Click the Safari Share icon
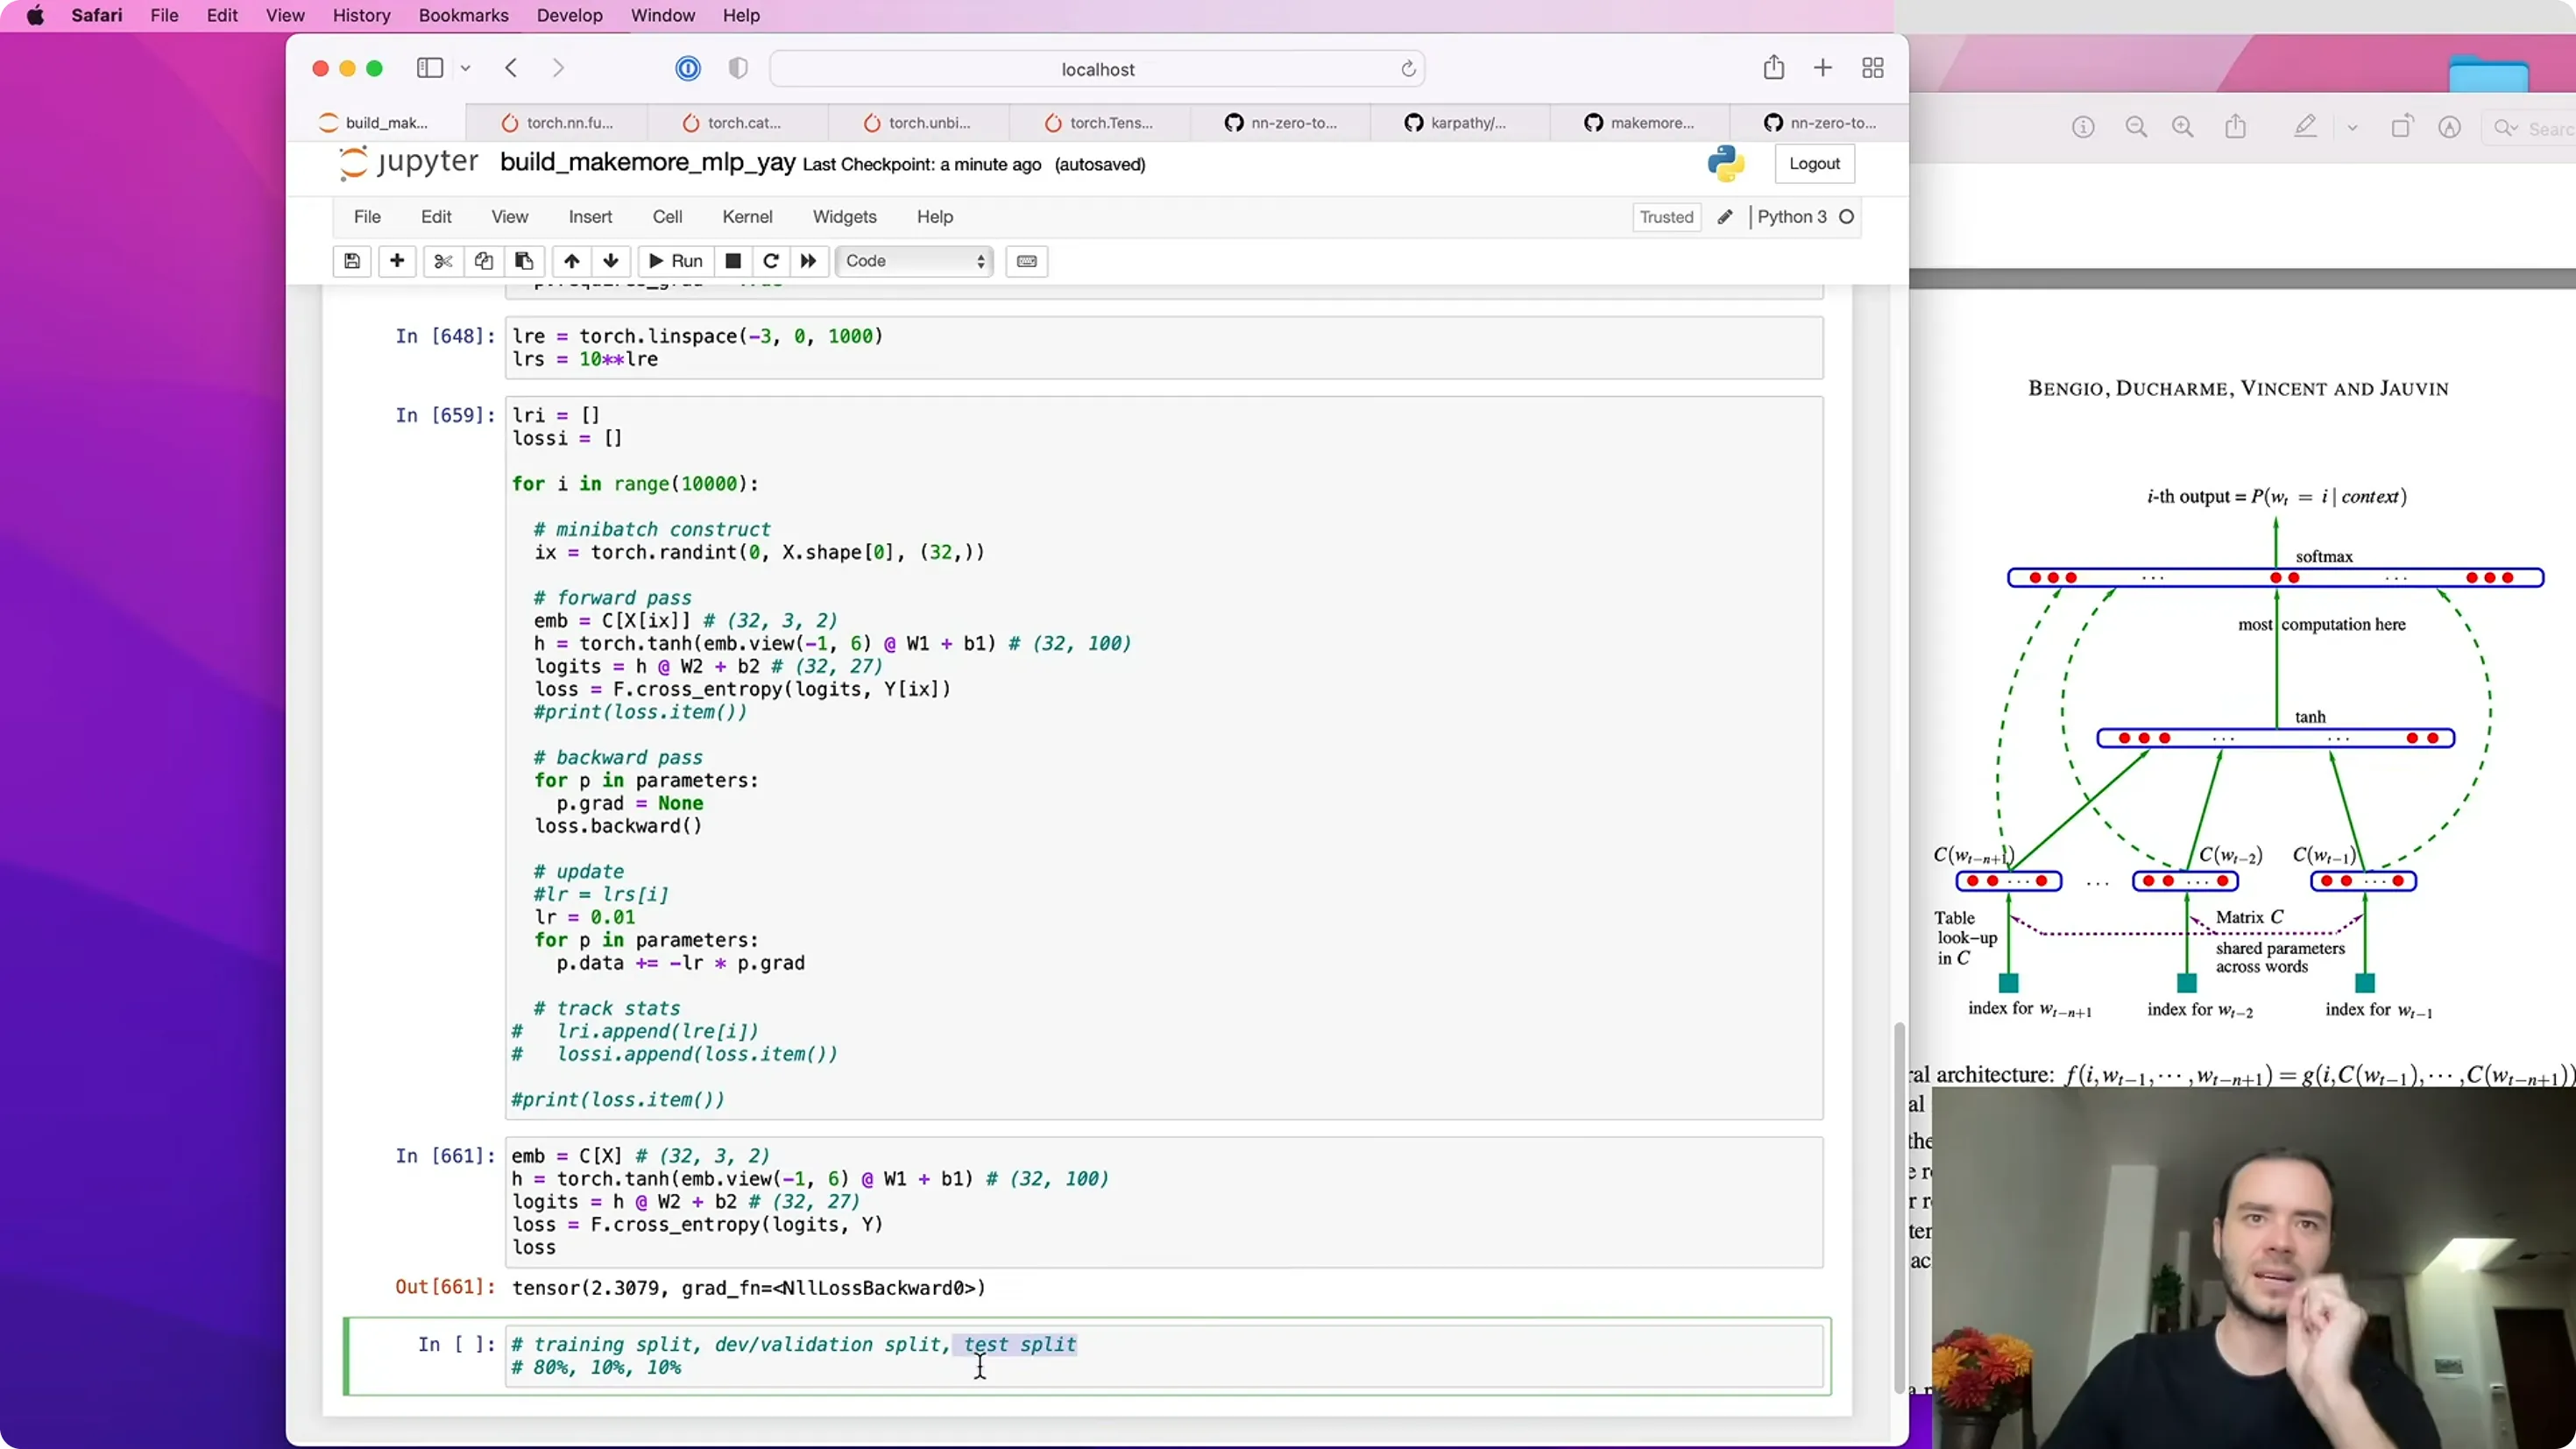The width and height of the screenshot is (2576, 1449). [1774, 68]
